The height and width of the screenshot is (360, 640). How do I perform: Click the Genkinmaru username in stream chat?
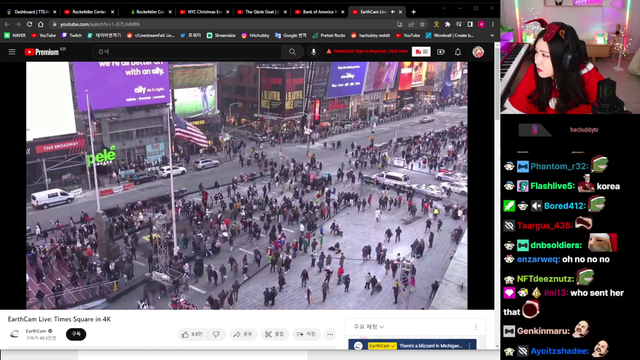coord(543,331)
